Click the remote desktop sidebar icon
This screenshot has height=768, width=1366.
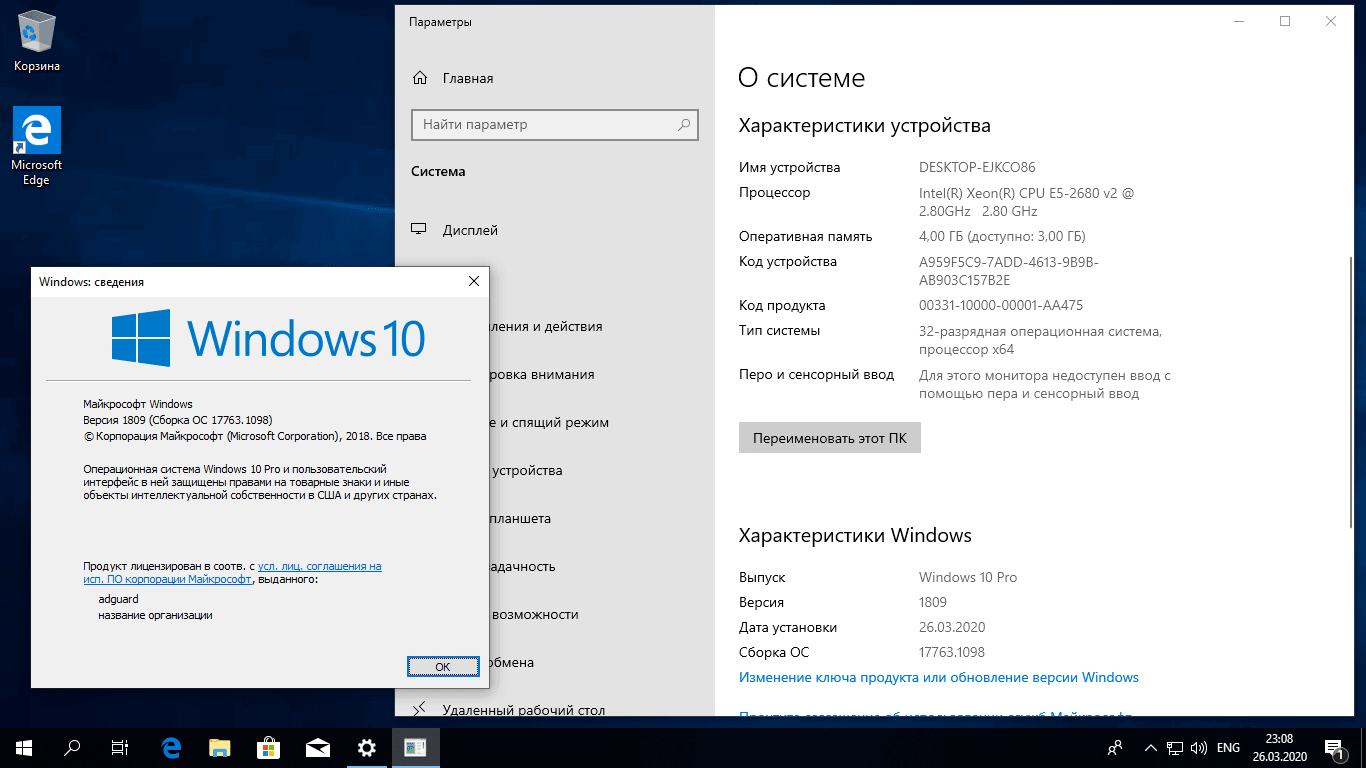(420, 709)
